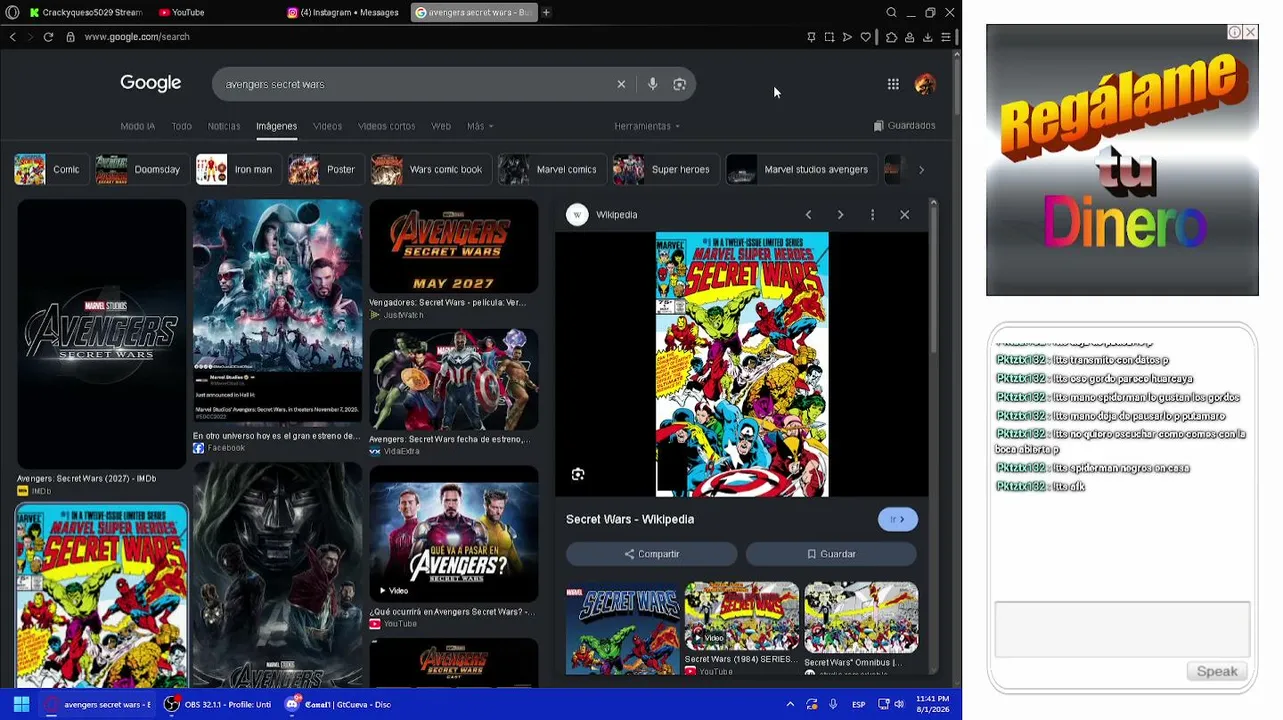The height and width of the screenshot is (720, 1283).
Task: Open the tab search magnifier icon
Action: pos(891,12)
